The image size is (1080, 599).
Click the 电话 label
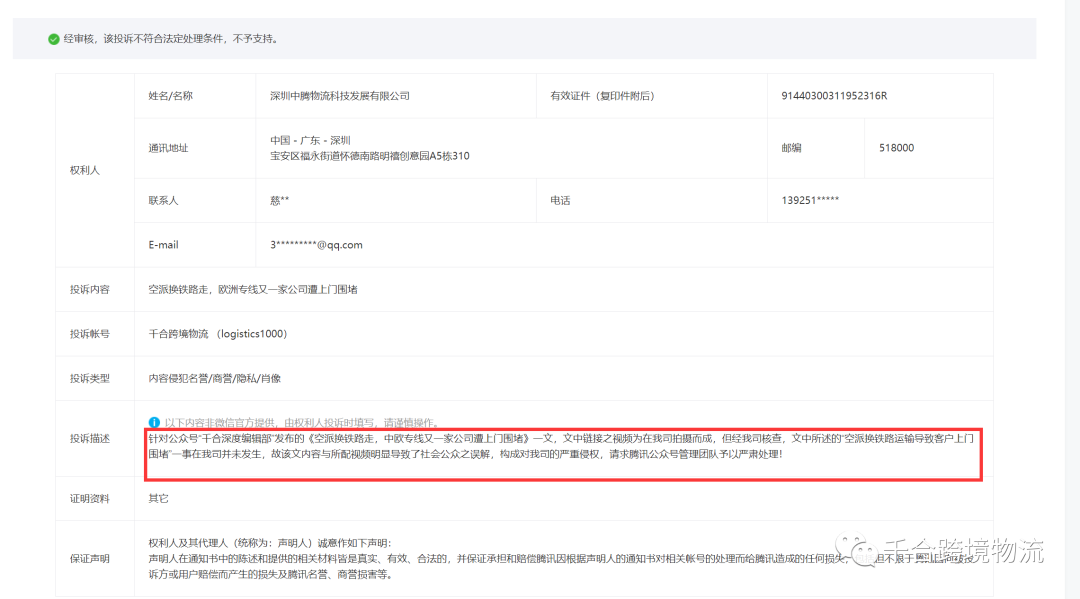(x=560, y=200)
